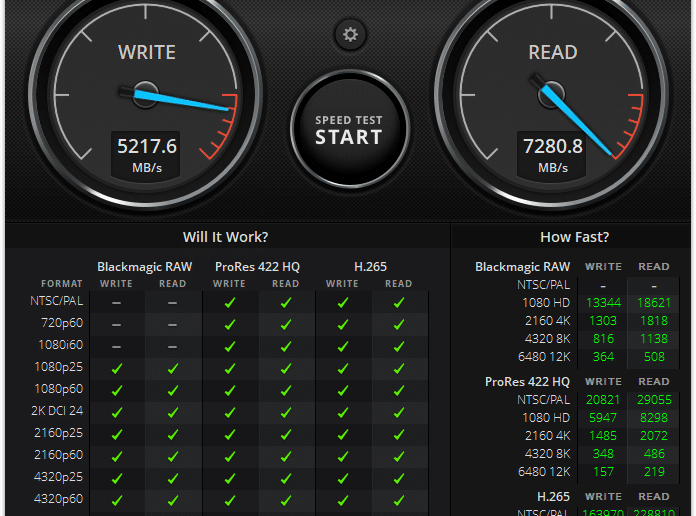The width and height of the screenshot is (696, 516).
Task: Click the 4320p25 format row label
Action: click(x=59, y=477)
